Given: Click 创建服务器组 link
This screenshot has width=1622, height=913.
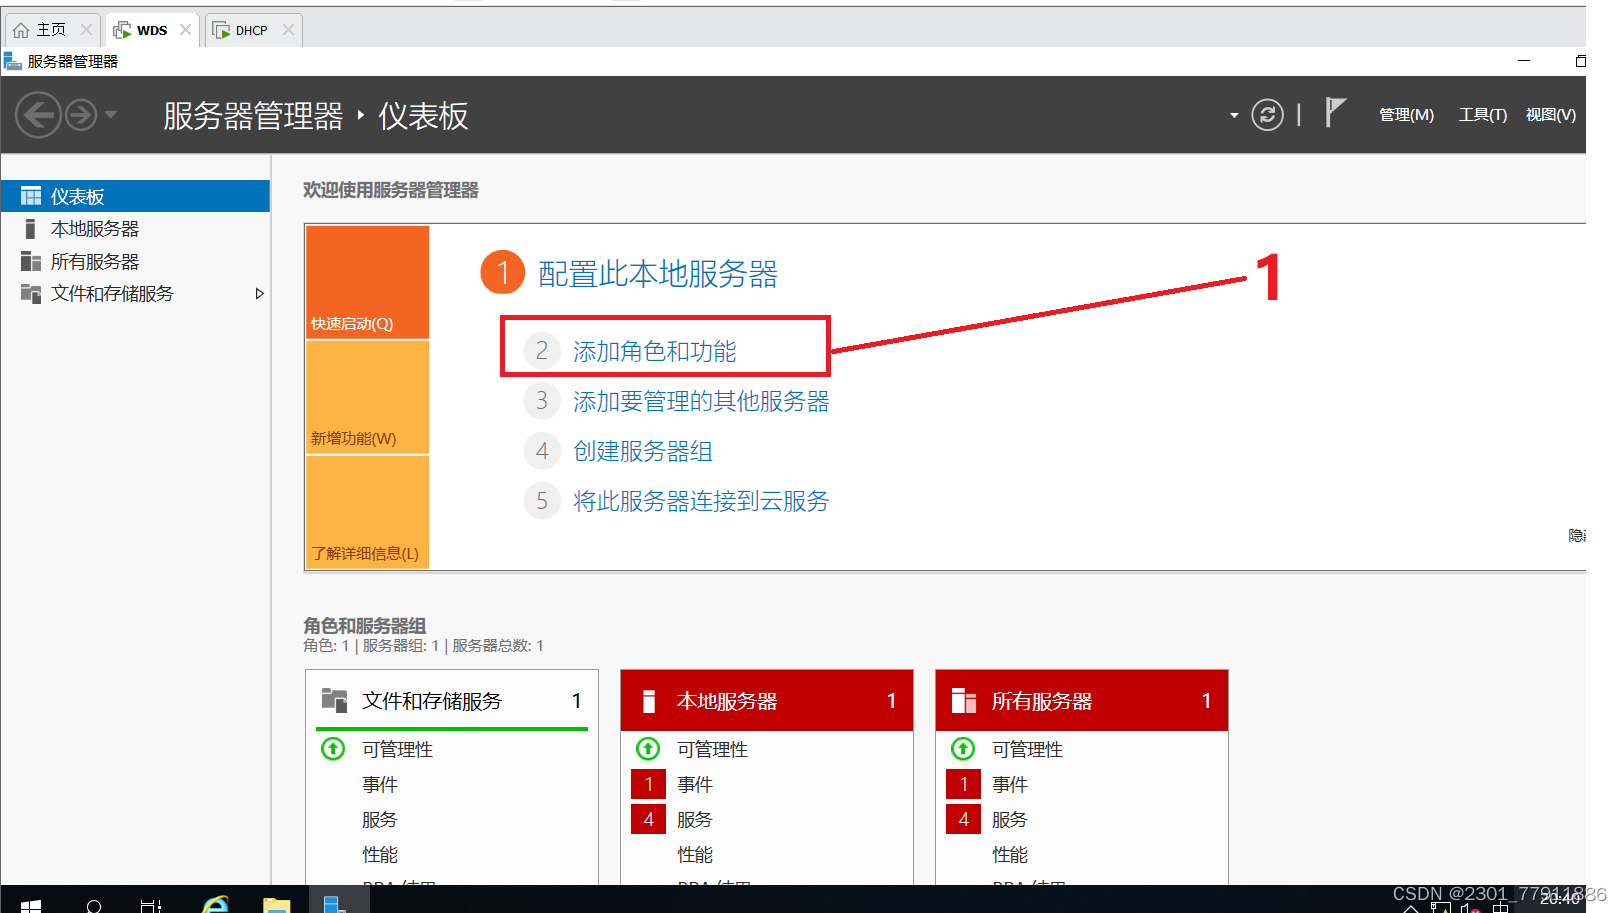Looking at the screenshot, I should point(643,451).
